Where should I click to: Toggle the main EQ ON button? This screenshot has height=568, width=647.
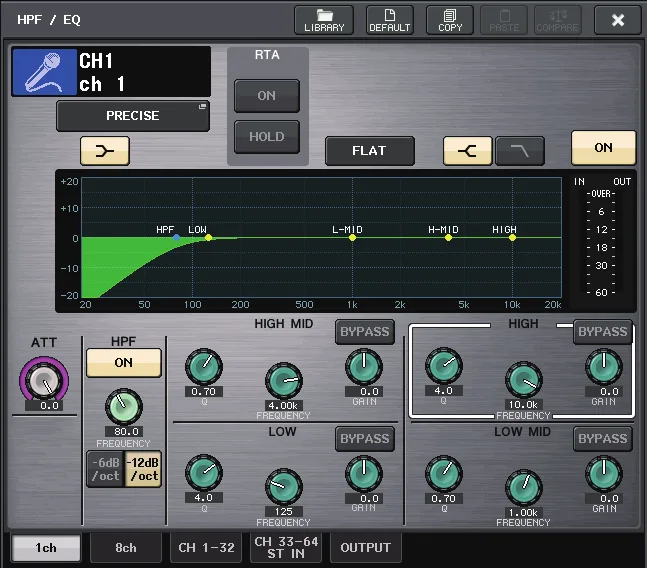(x=603, y=148)
